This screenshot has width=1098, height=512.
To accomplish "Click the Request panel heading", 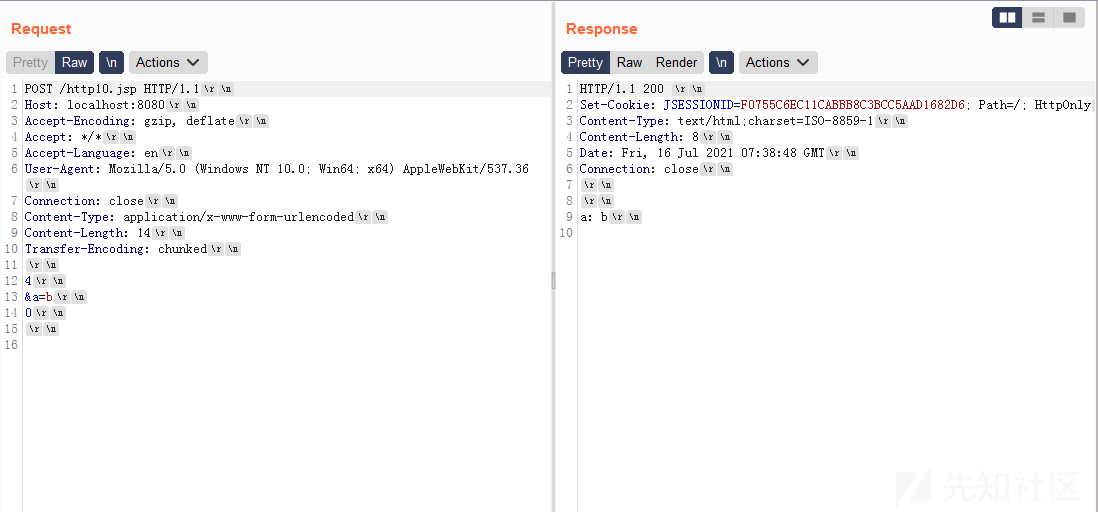I will point(41,29).
